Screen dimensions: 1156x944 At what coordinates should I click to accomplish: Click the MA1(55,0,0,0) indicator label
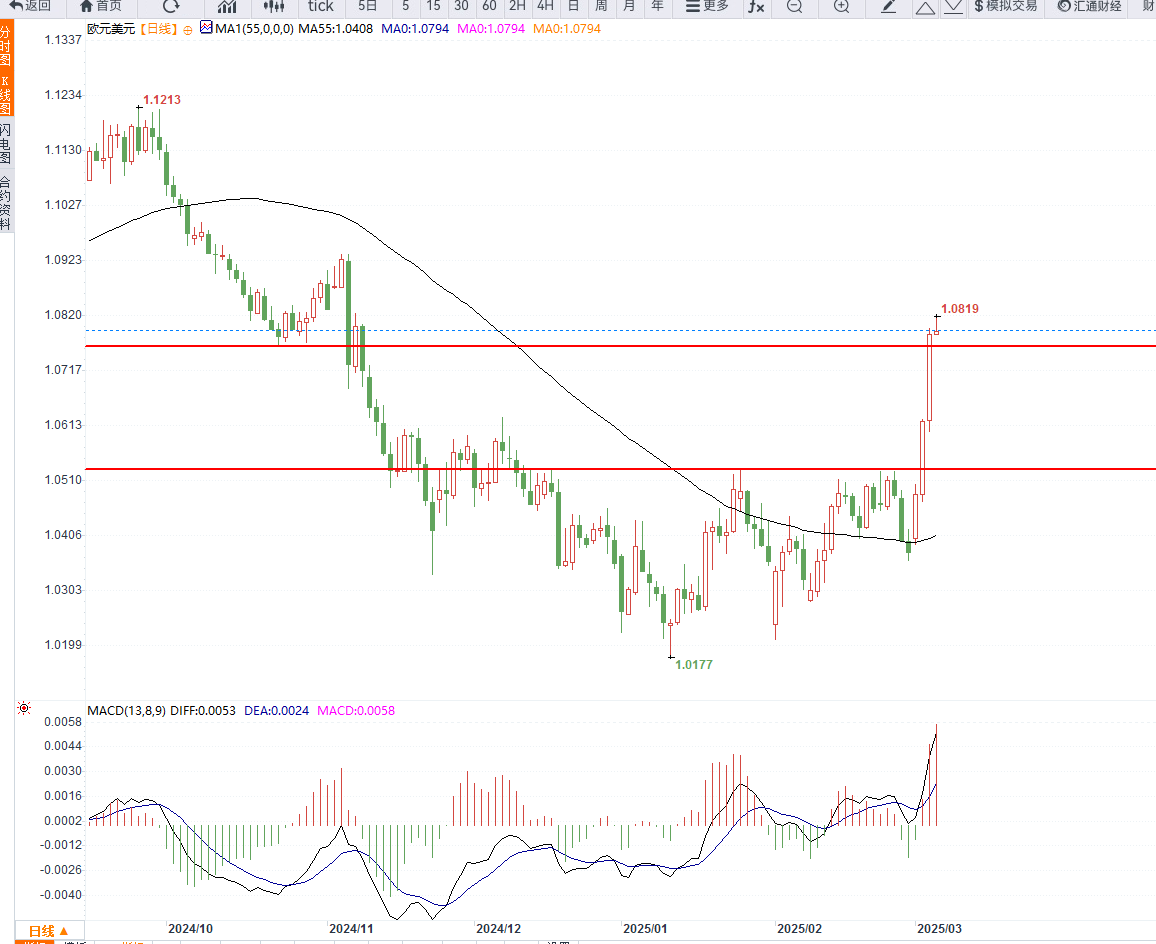254,29
